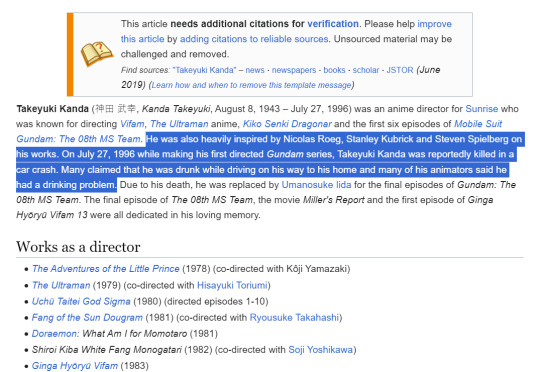Open 'The Adventures of the Little Prince' link
Screen dimensions: 540x372
click(105, 269)
